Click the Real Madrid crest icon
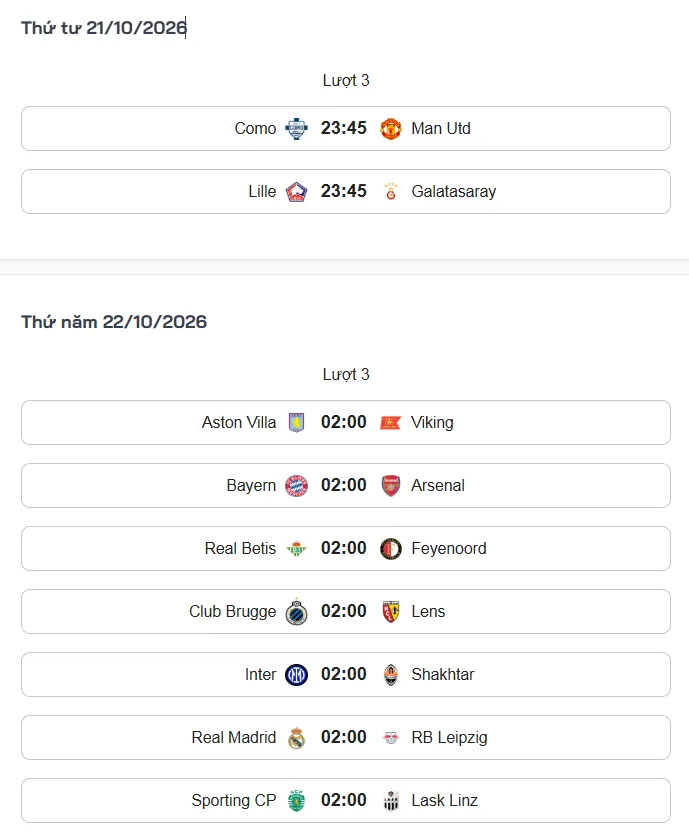This screenshot has height=837, width=689. [296, 738]
